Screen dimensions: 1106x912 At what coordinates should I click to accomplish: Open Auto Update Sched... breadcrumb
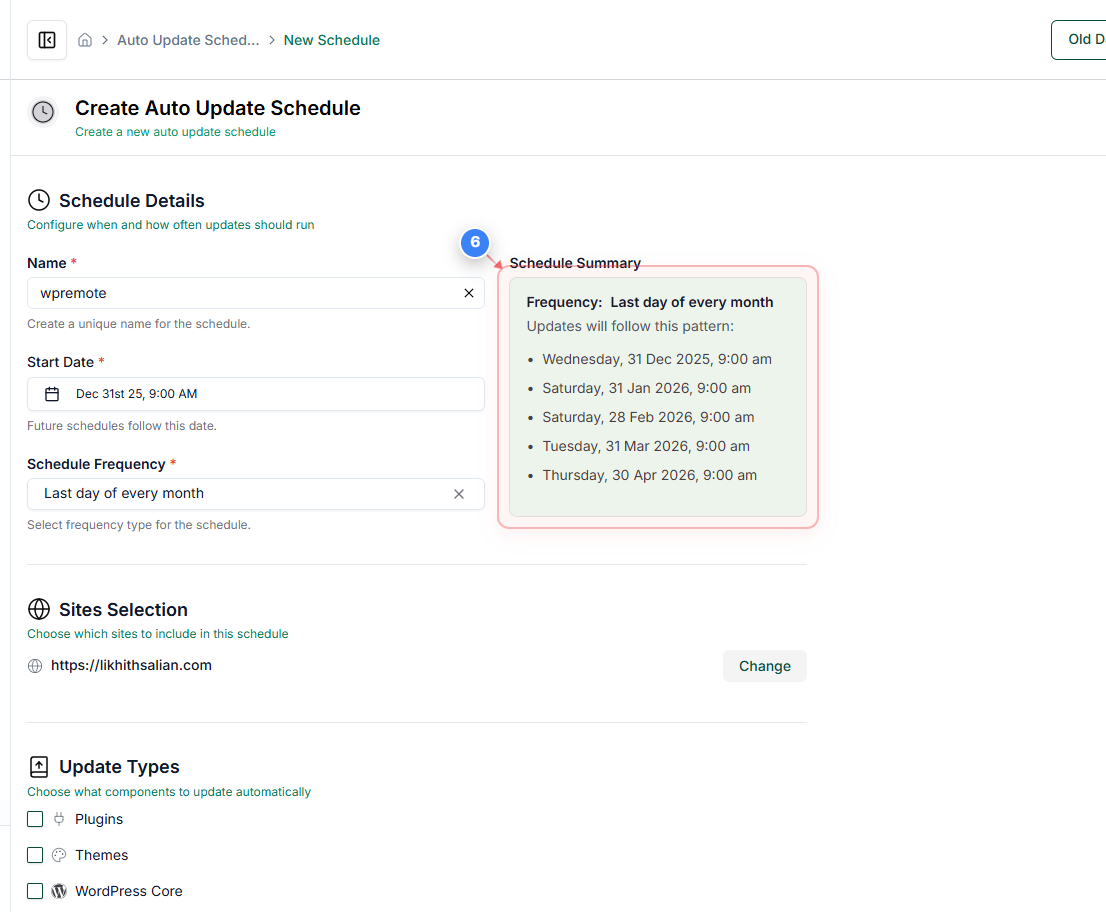(188, 40)
